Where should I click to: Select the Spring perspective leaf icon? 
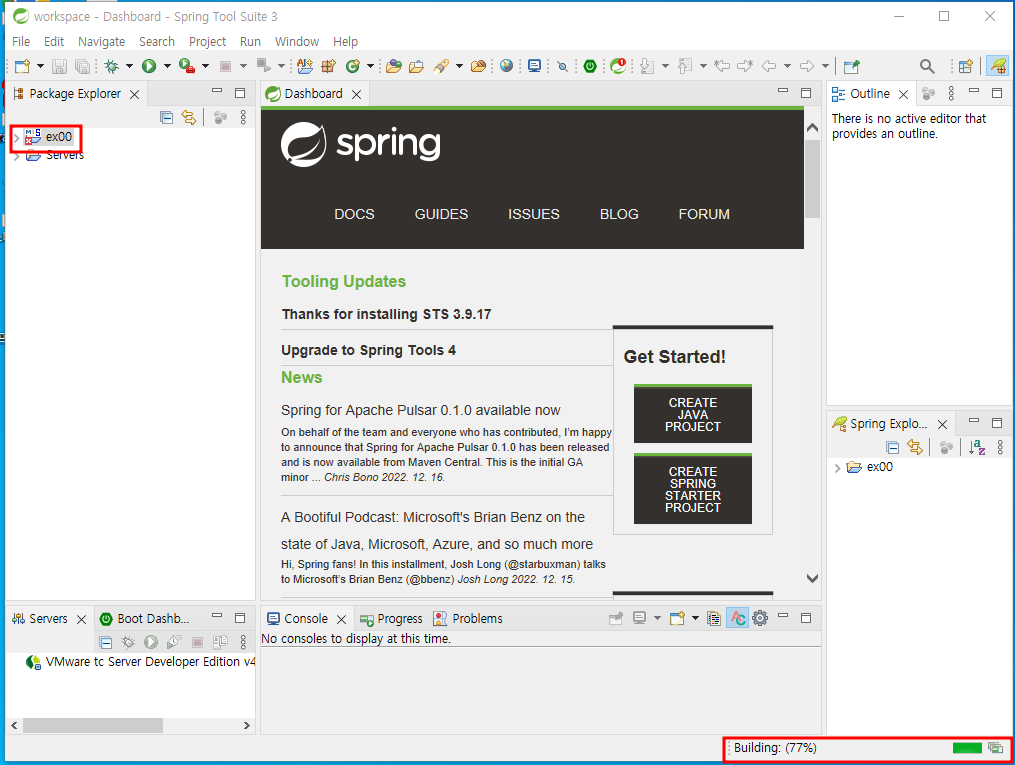[998, 66]
